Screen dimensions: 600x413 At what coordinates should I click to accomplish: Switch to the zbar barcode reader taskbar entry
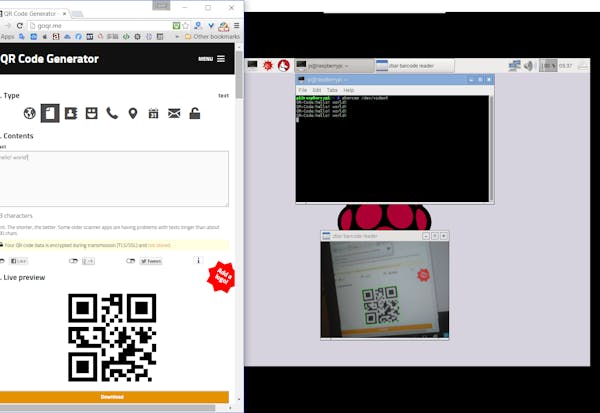[x=414, y=66]
